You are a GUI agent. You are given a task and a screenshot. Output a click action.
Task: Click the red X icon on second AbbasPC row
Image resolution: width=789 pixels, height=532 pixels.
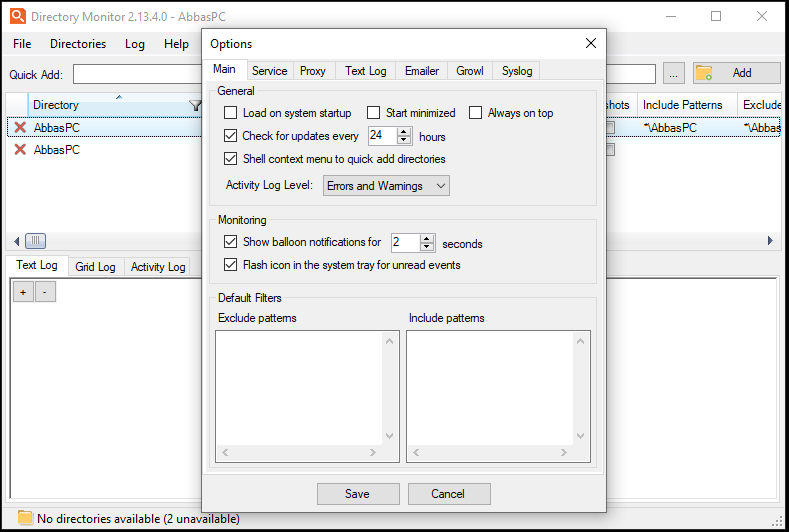20,149
